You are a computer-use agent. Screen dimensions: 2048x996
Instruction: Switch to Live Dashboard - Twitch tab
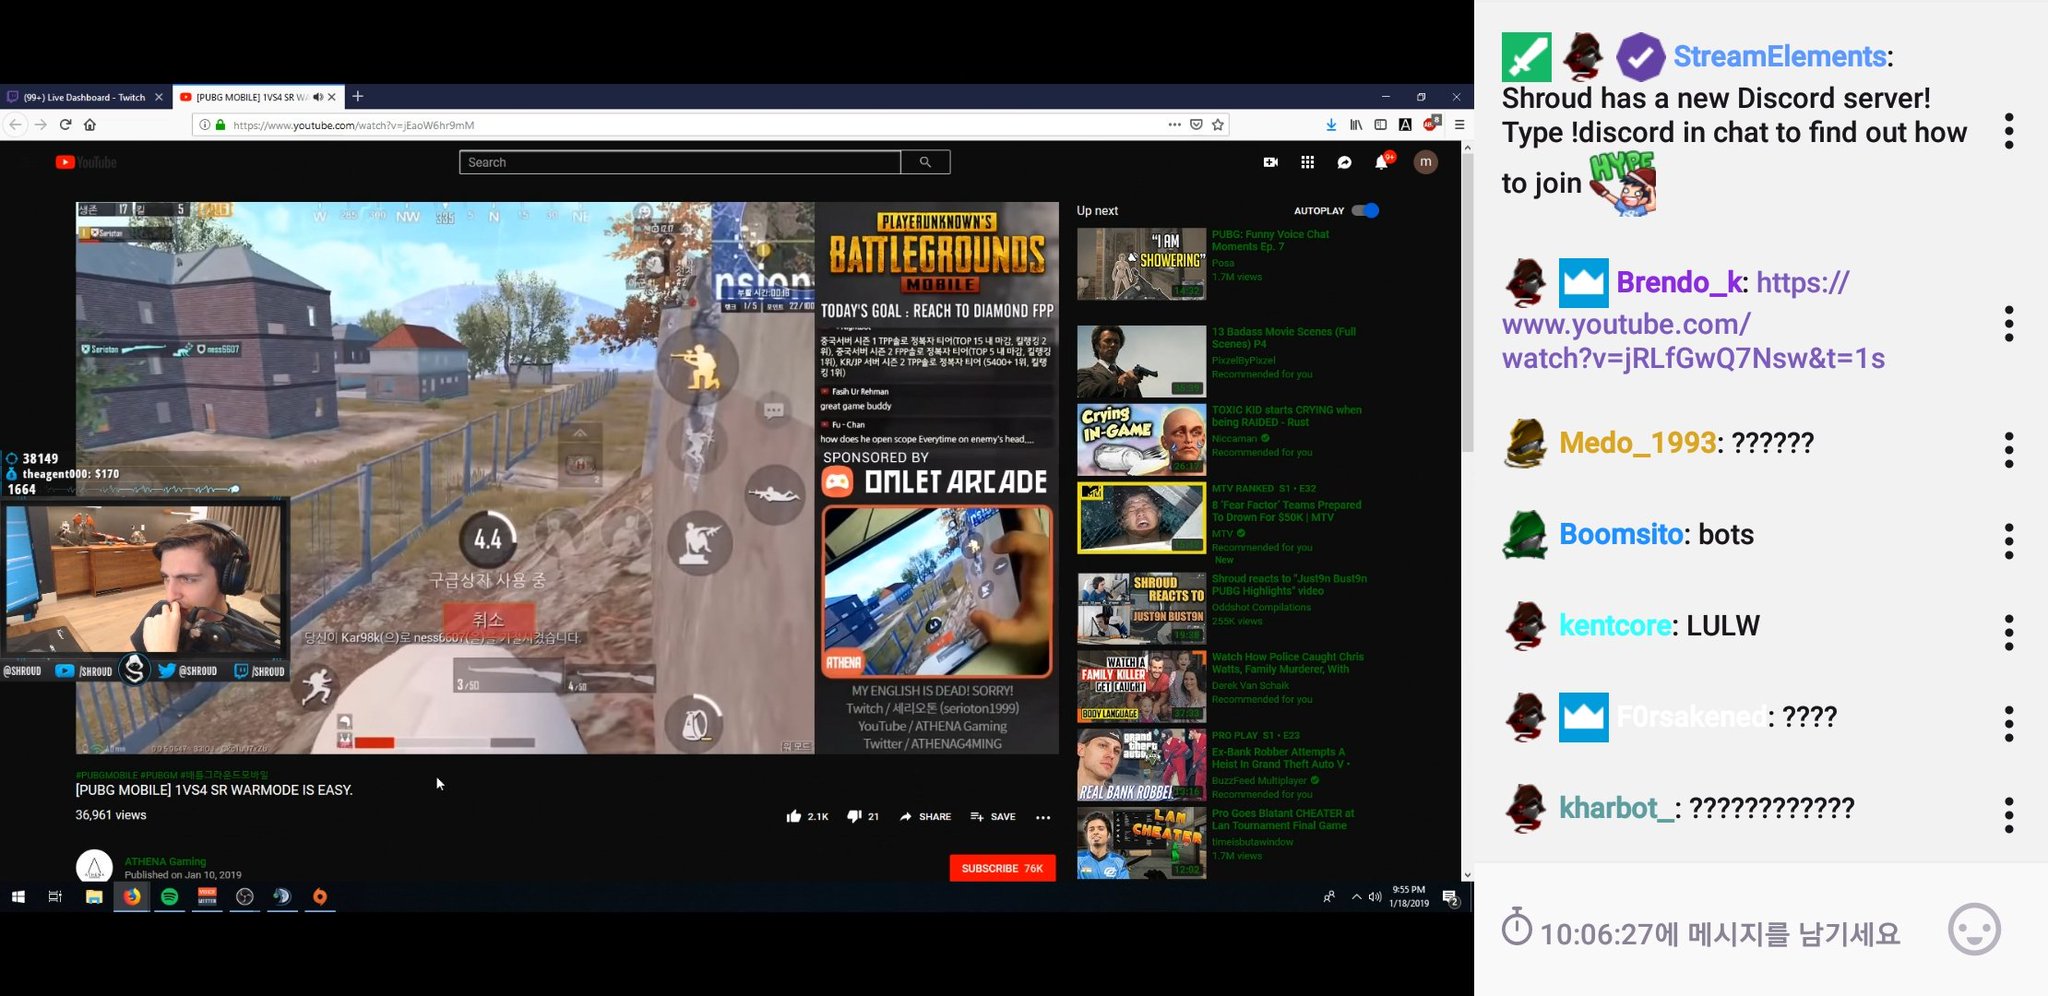click(x=85, y=97)
